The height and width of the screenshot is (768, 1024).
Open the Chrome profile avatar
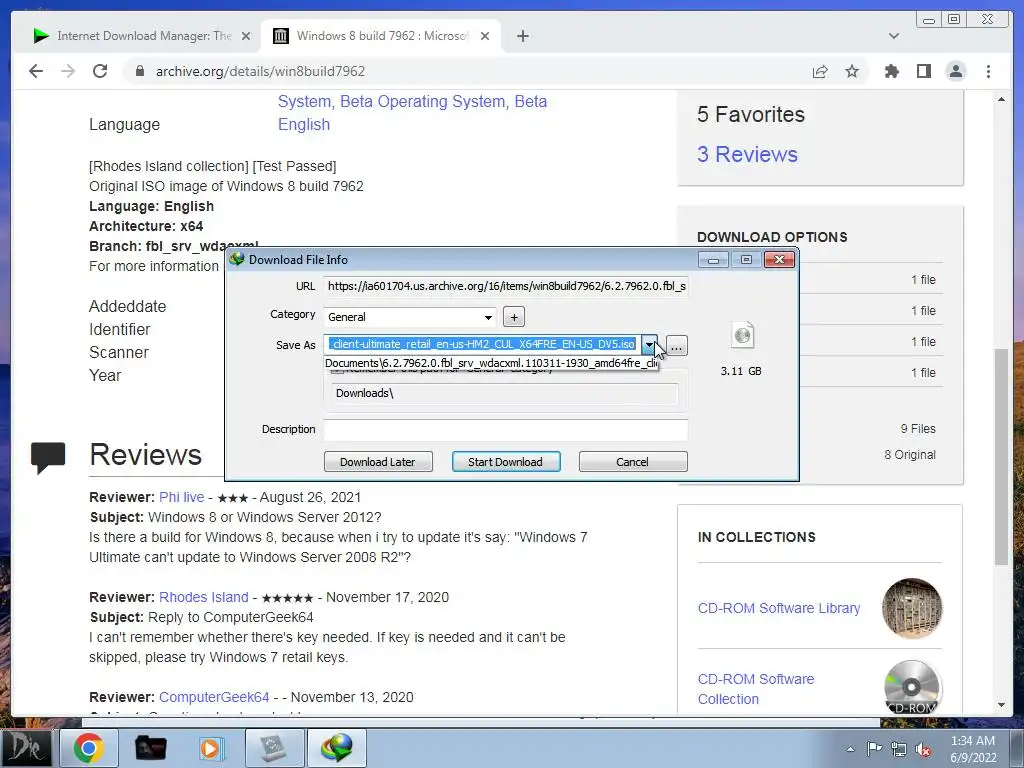tap(955, 71)
